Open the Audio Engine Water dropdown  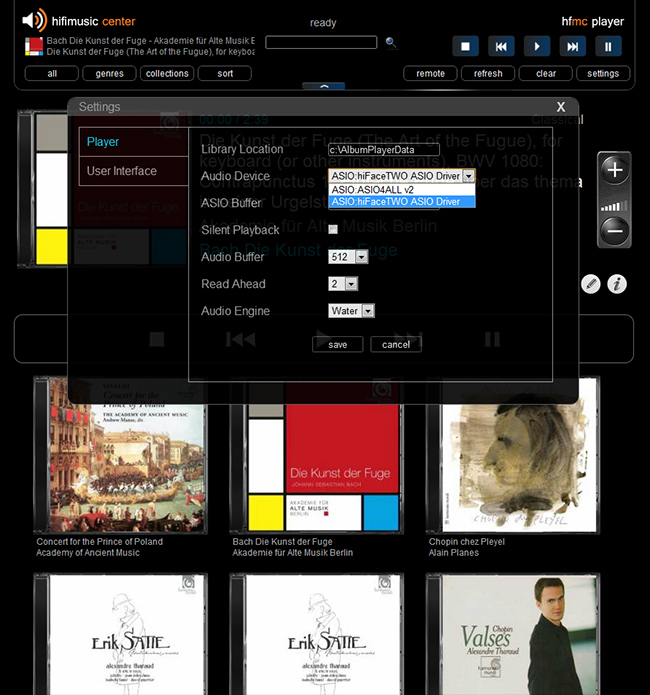(351, 311)
